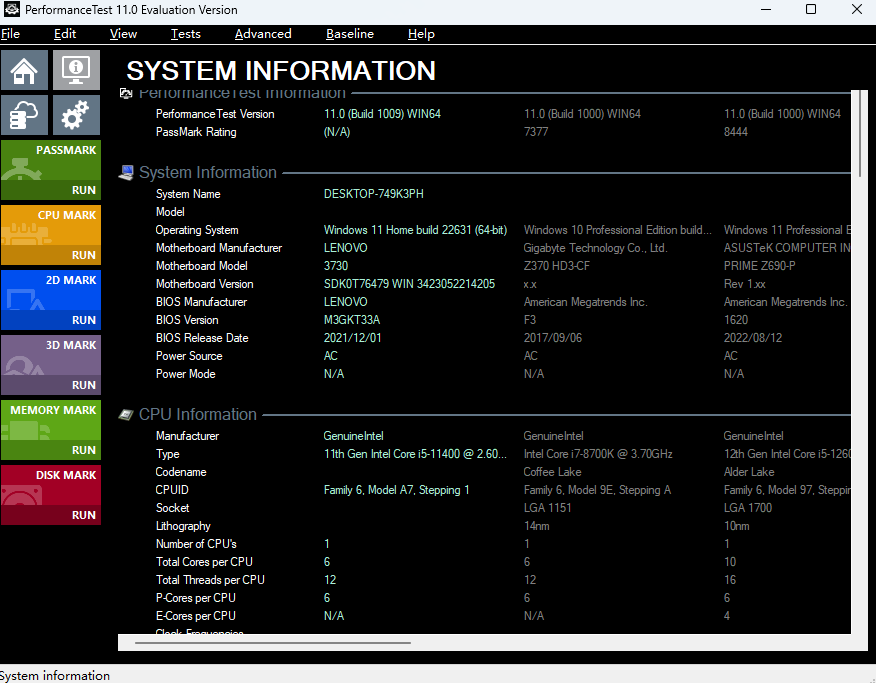Viewport: 876px width, 683px height.
Task: Click the 'Power Source' row label
Action: coord(189,356)
